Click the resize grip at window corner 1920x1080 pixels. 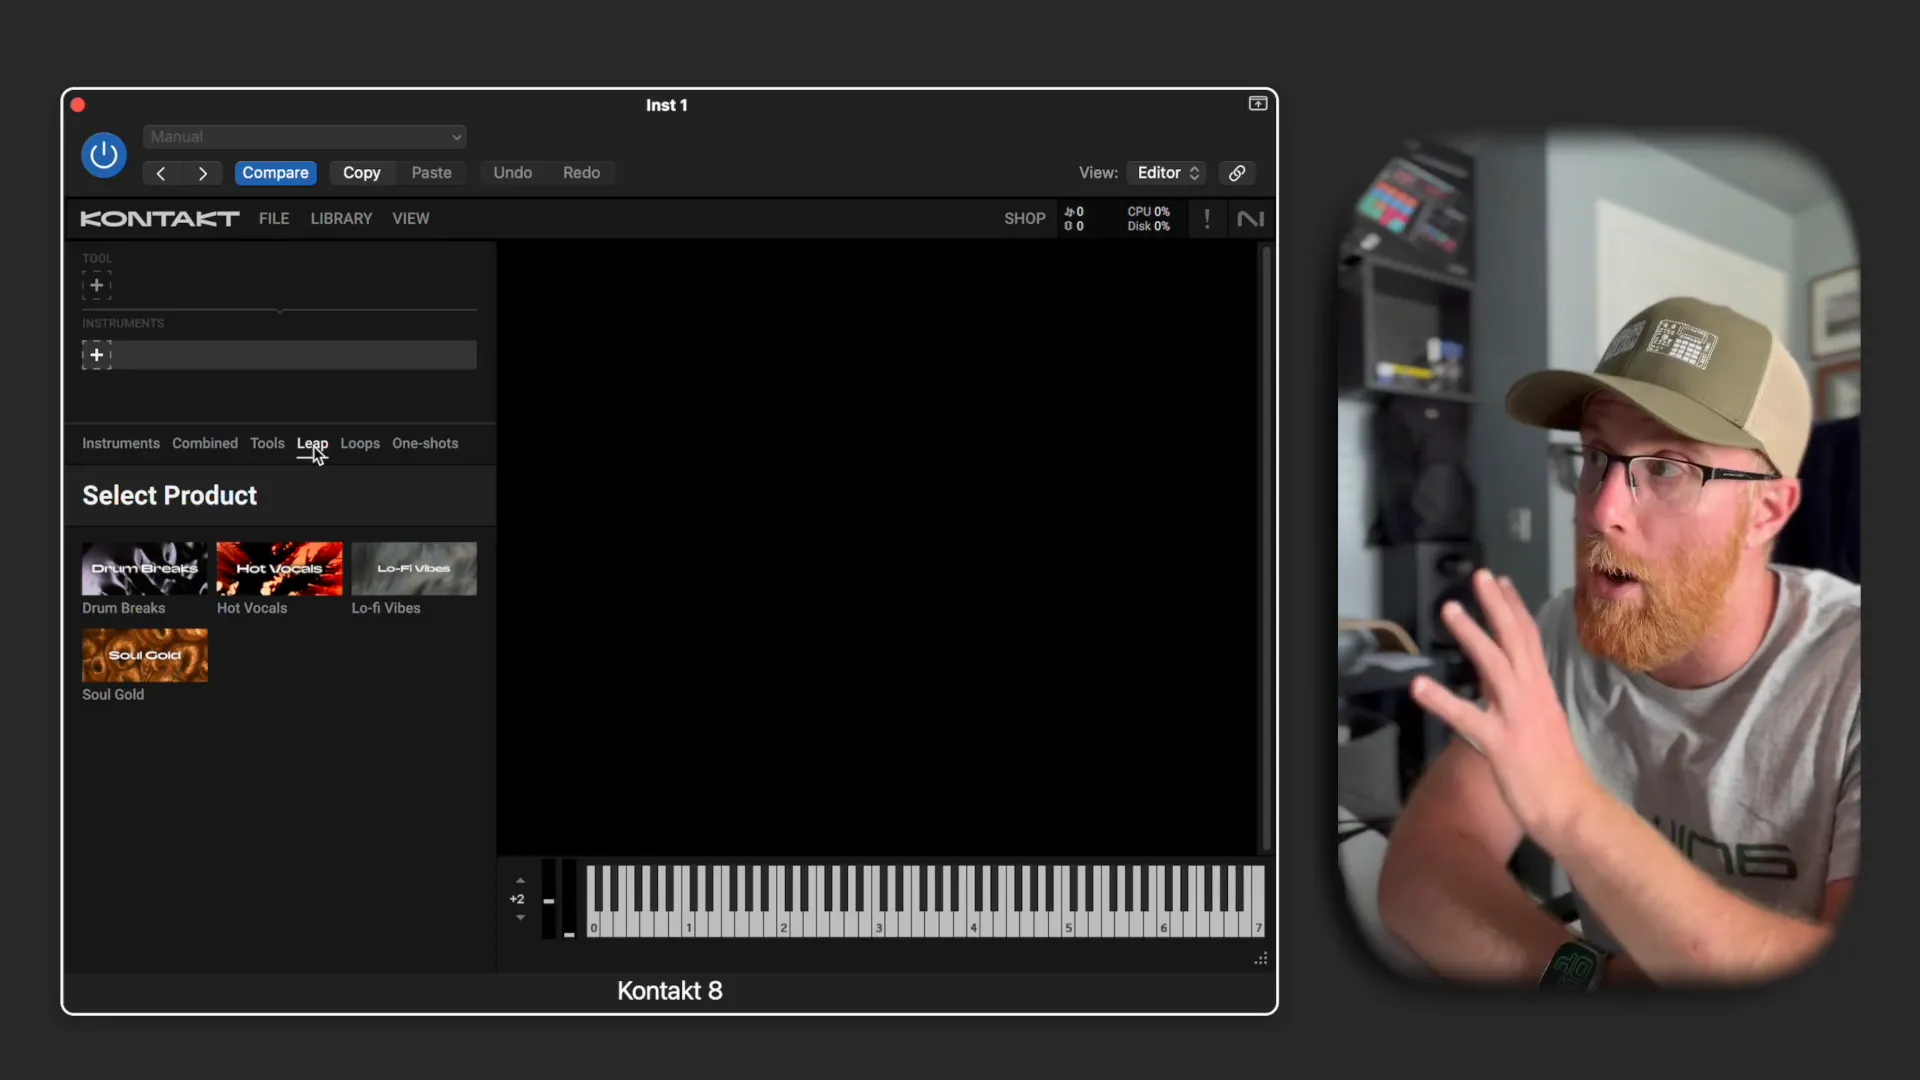(x=1261, y=959)
